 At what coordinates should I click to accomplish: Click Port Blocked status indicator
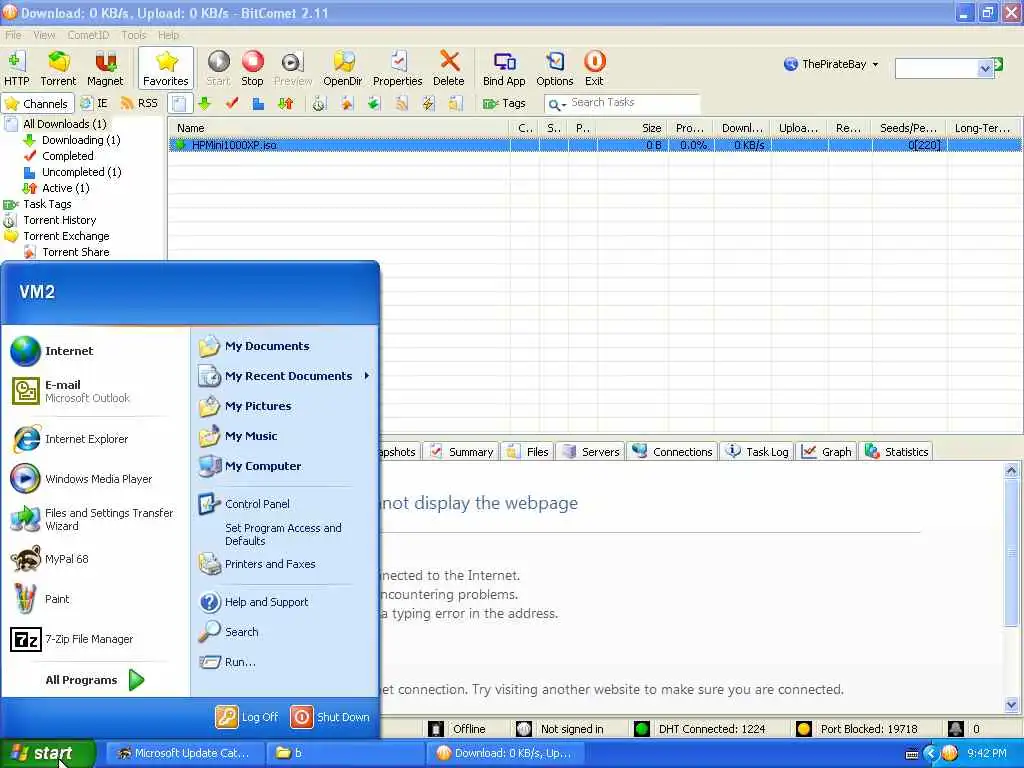857,729
